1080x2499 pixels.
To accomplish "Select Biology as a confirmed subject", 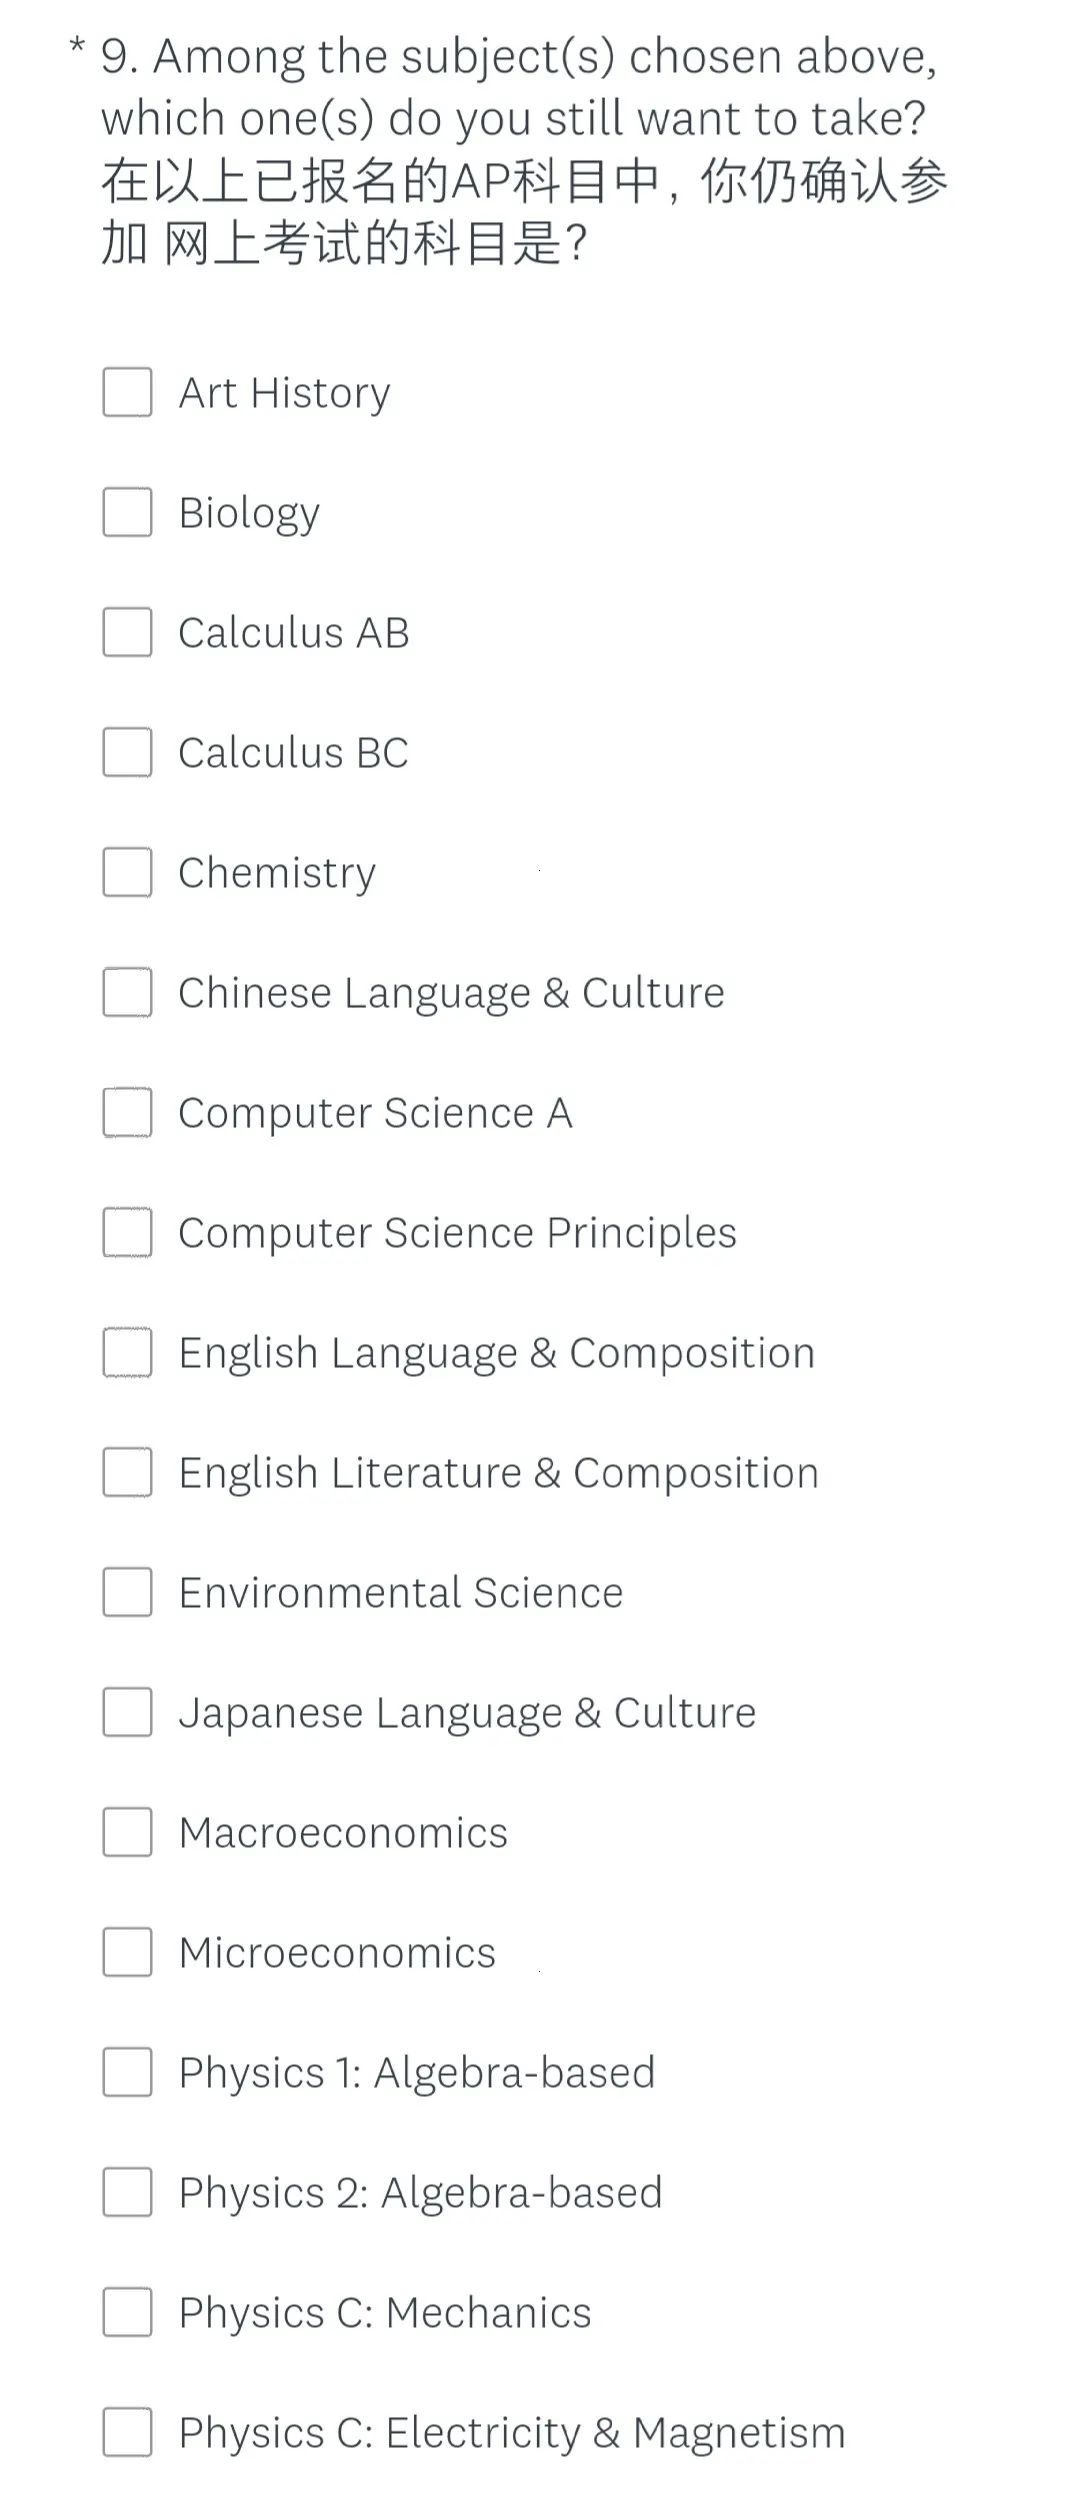I will click(x=126, y=513).
